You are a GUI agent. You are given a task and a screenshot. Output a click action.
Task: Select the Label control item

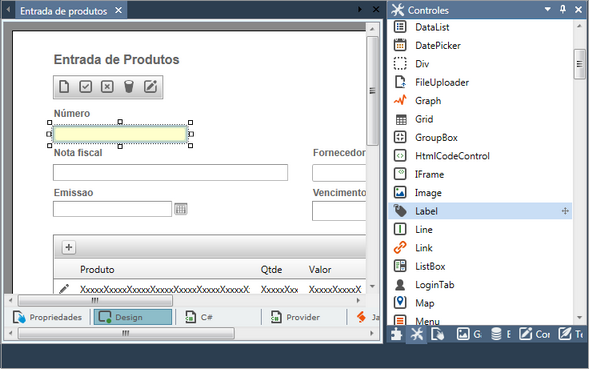[480, 211]
